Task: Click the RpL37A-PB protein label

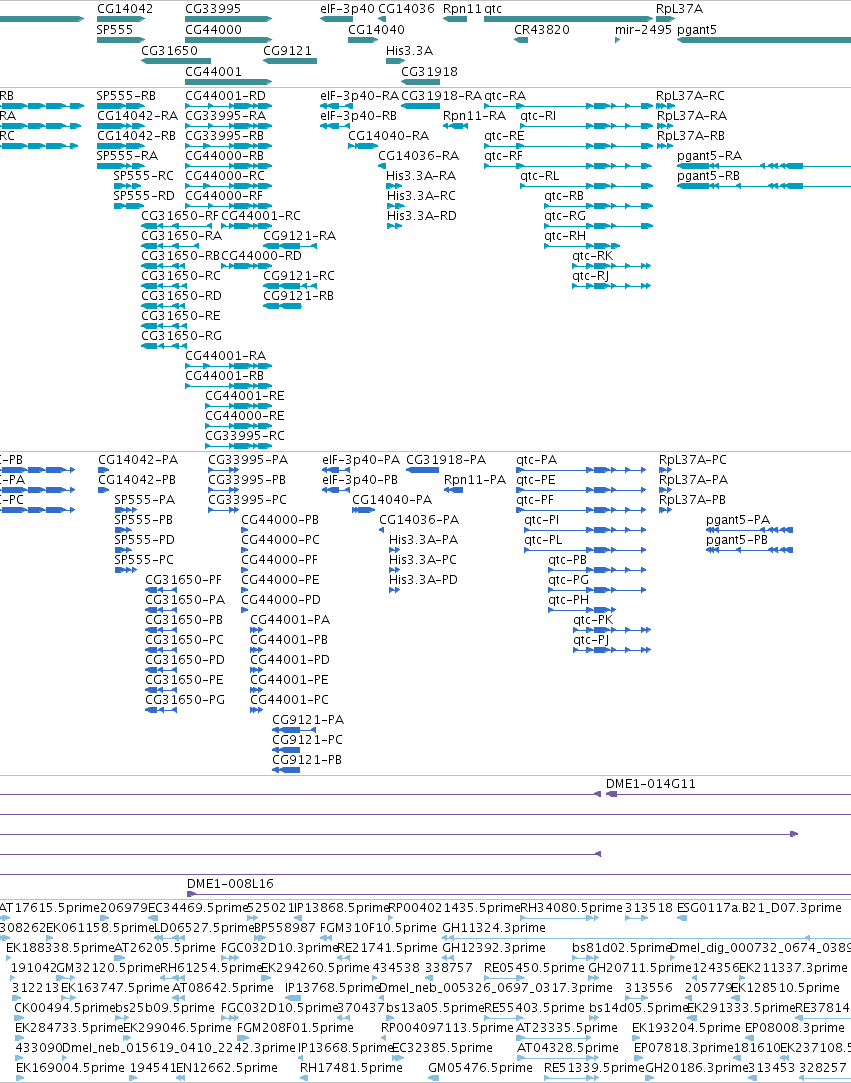Action: (x=693, y=499)
